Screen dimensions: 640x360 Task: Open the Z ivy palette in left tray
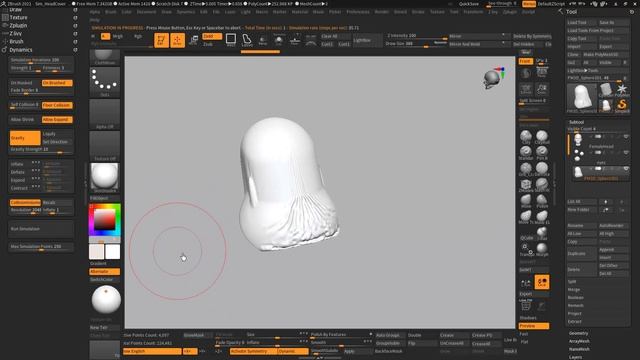coord(16,33)
